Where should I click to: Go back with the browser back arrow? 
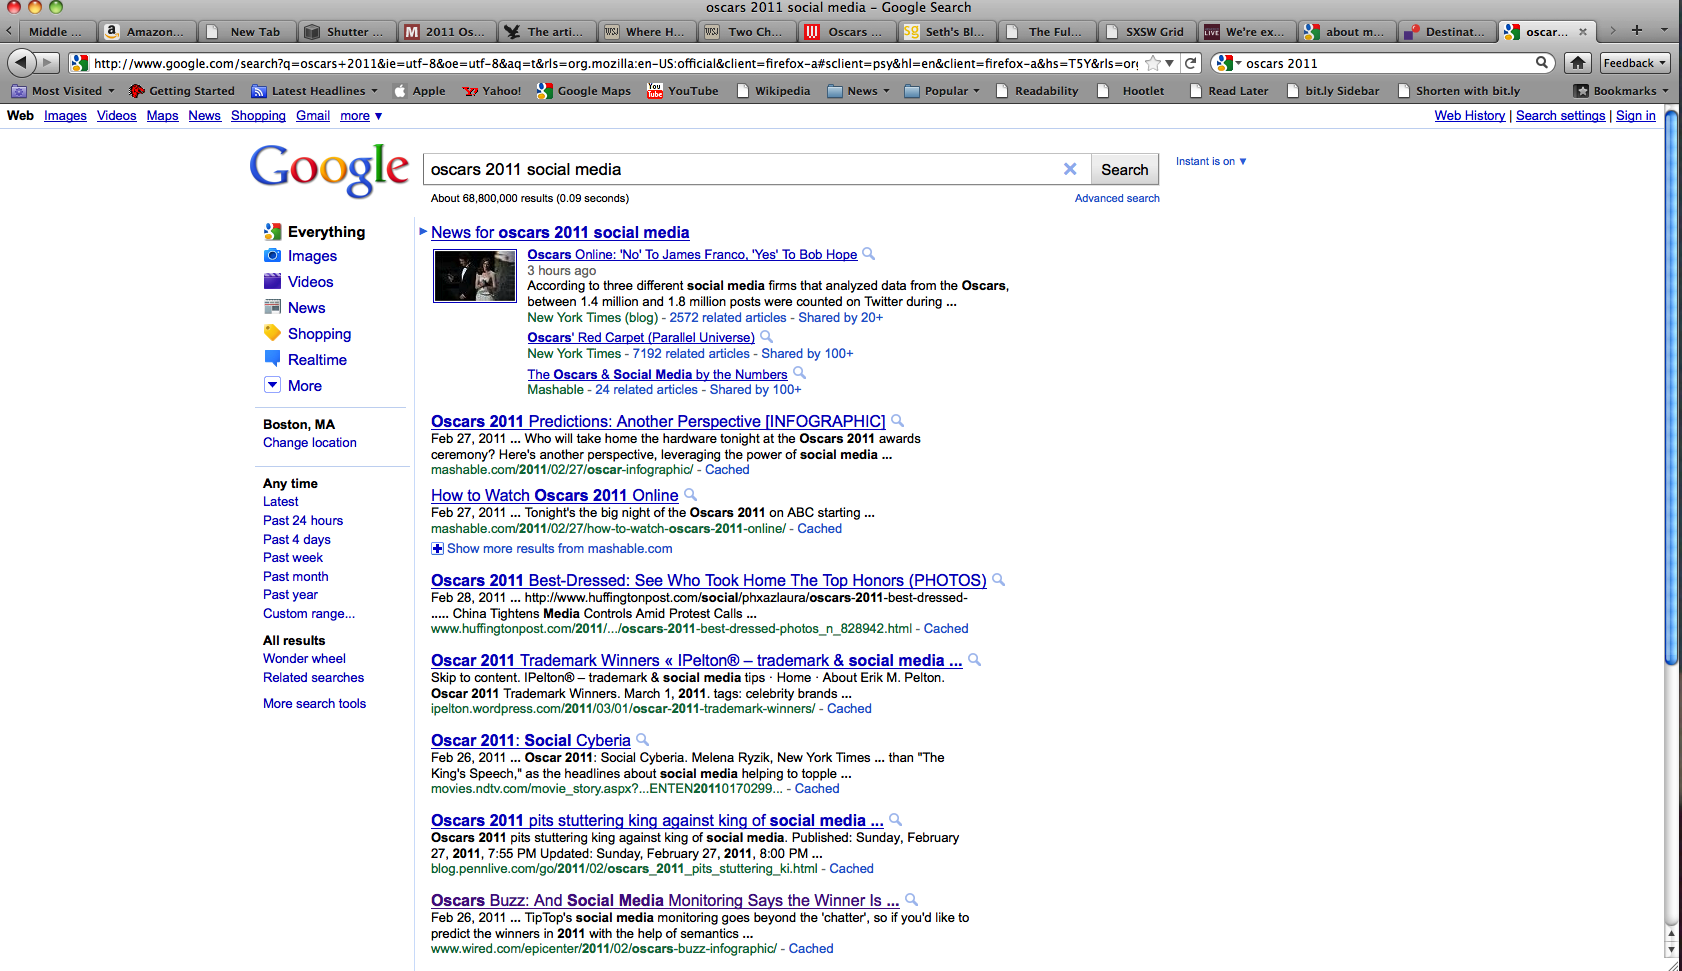coord(21,63)
